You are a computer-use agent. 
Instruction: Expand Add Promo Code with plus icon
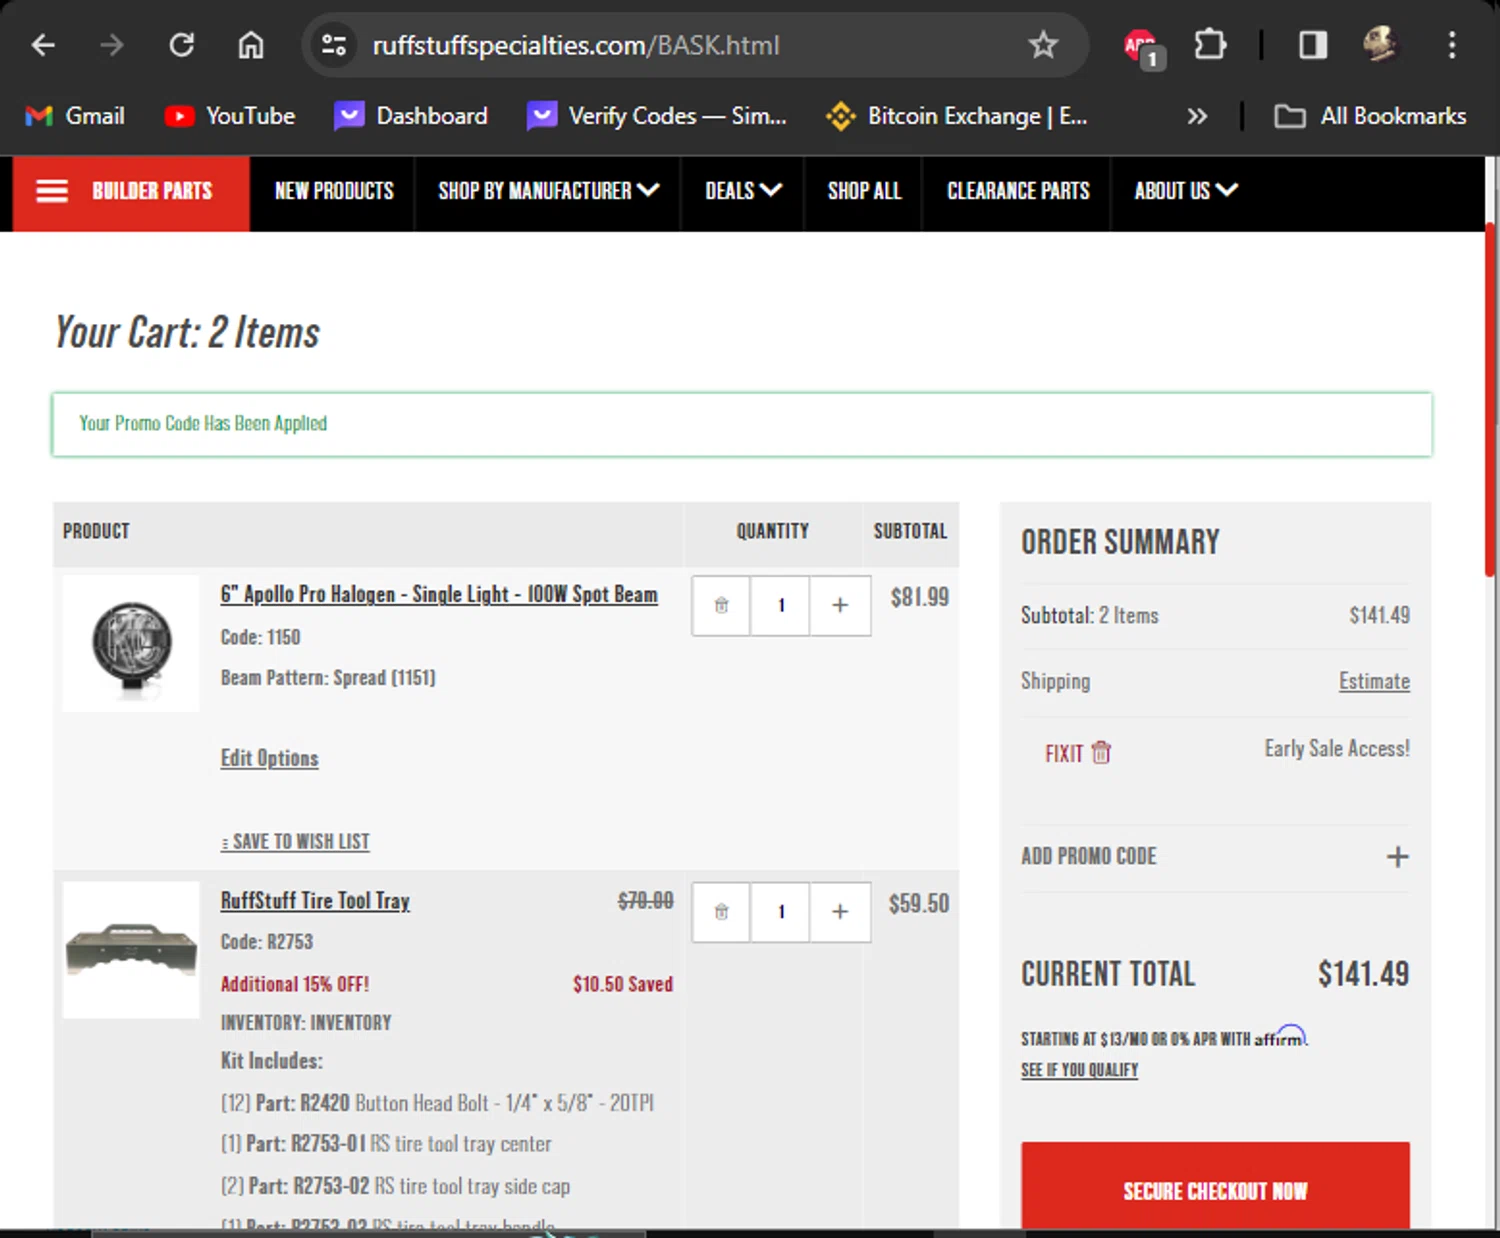point(1397,857)
